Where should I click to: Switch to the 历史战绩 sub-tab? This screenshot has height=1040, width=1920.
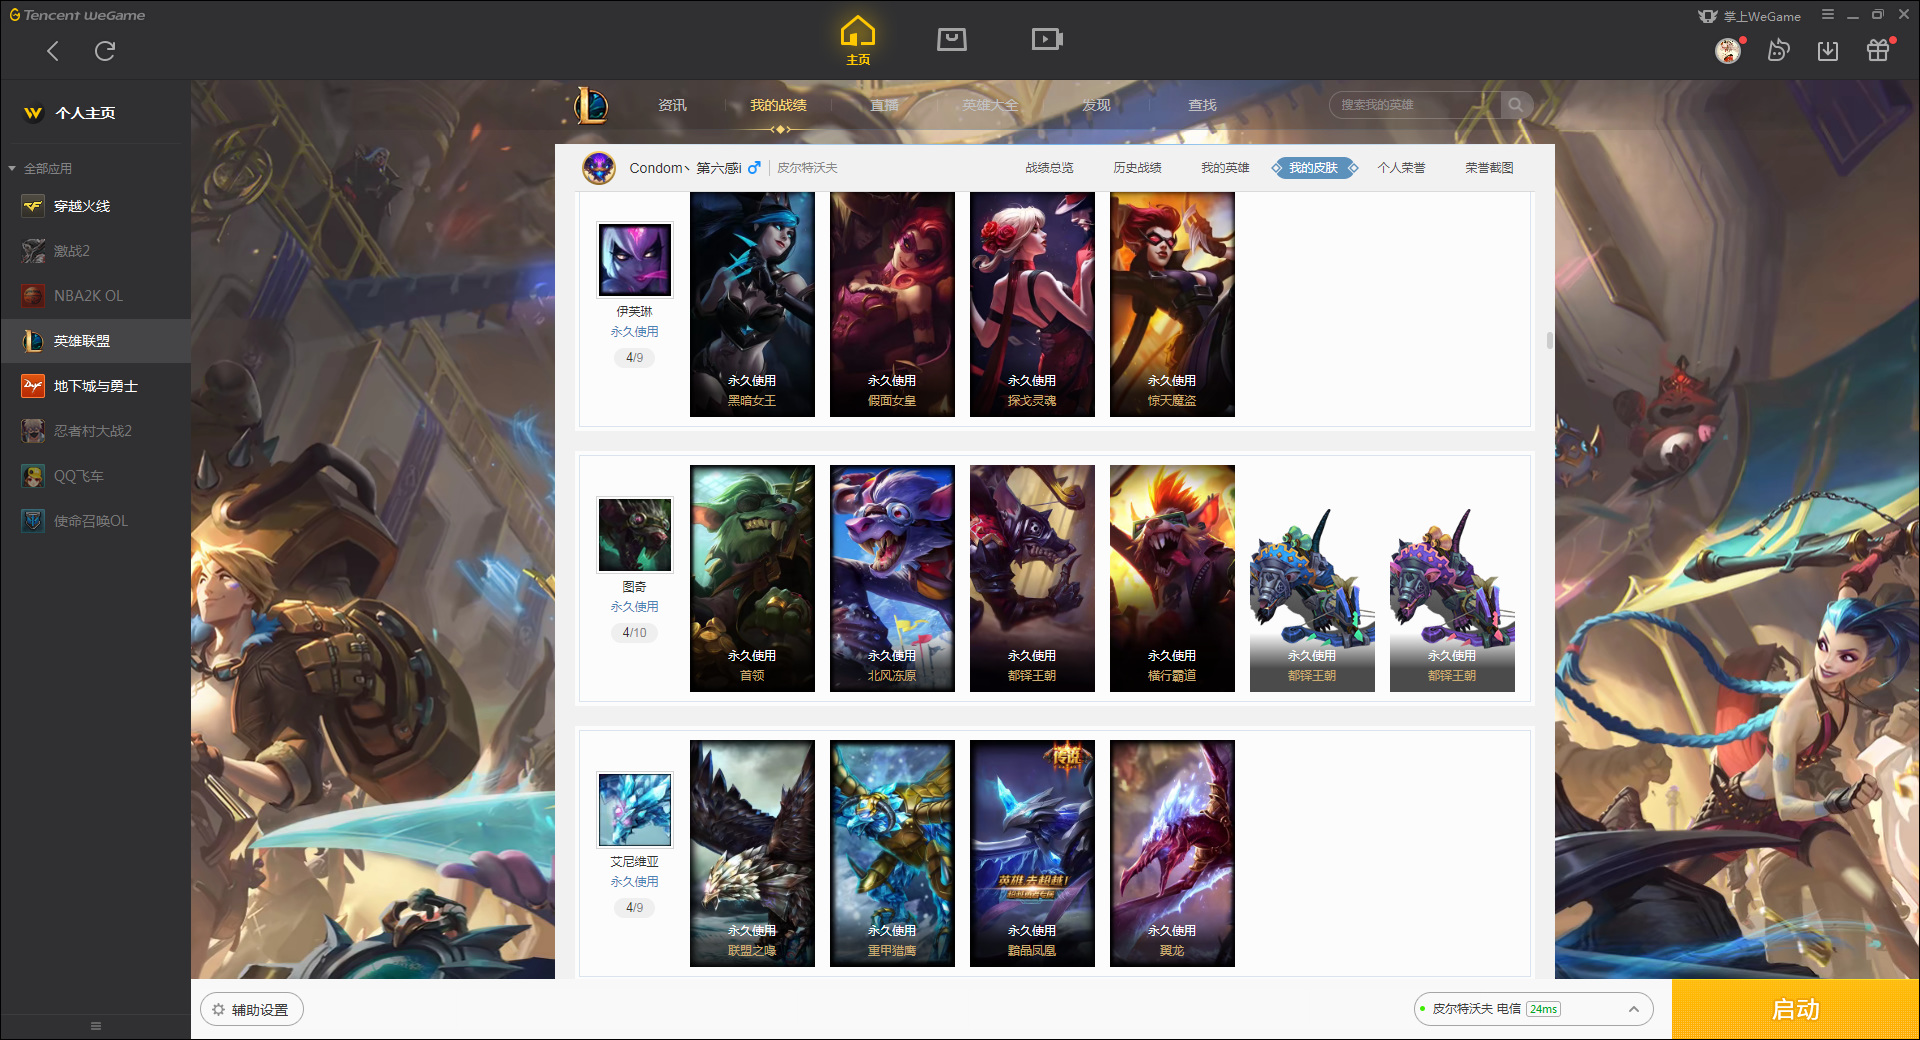(1137, 168)
